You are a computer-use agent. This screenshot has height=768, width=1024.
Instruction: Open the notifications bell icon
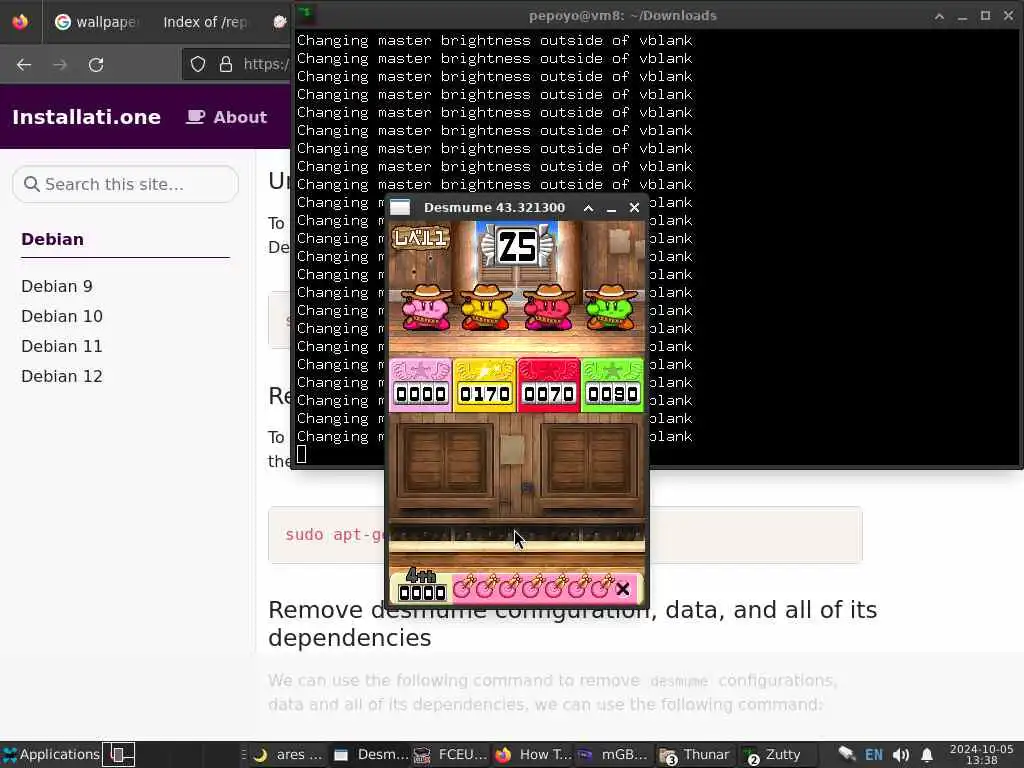pos(927,754)
